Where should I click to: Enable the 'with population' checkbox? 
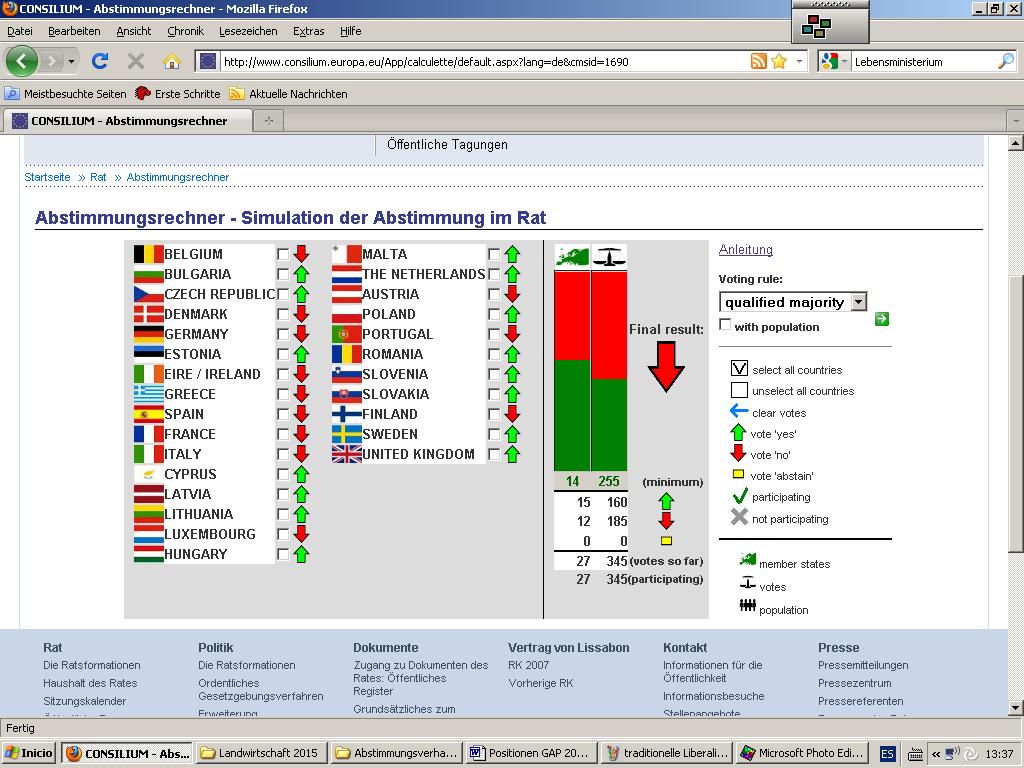725,325
